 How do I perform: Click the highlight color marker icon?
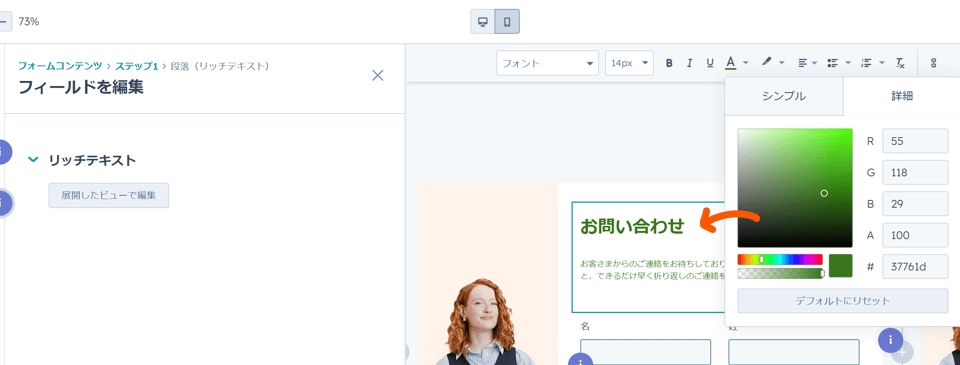[x=767, y=62]
